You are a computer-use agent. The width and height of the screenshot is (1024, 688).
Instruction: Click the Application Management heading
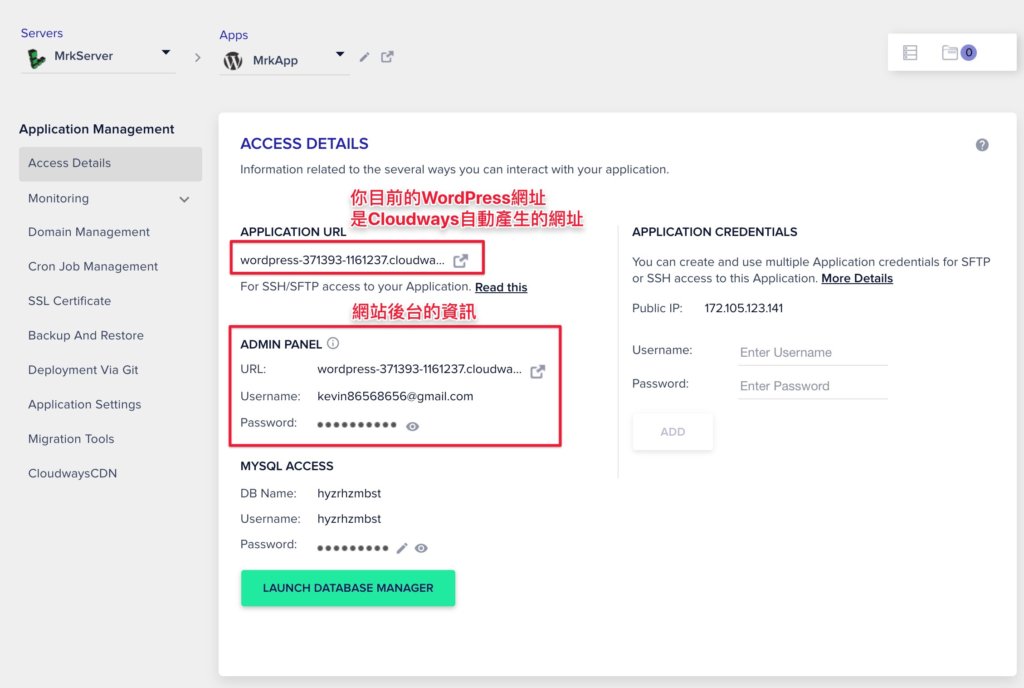[x=97, y=129]
